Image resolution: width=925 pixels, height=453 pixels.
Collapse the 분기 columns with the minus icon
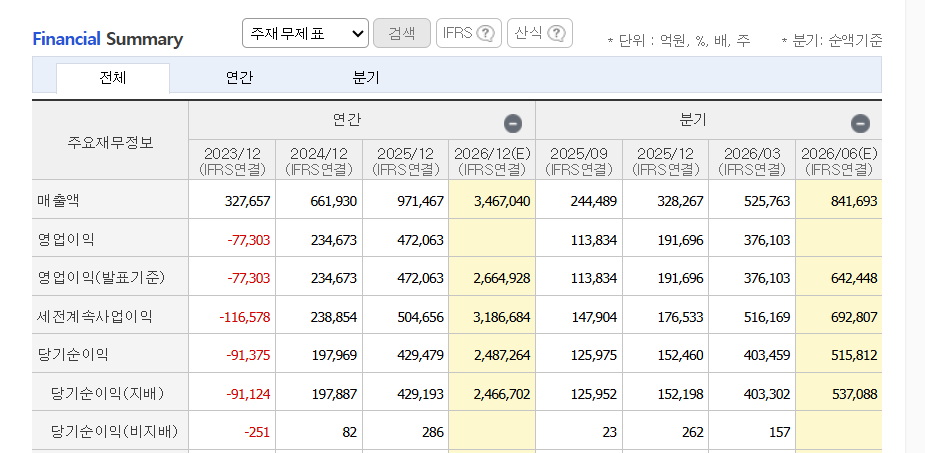tap(860, 124)
